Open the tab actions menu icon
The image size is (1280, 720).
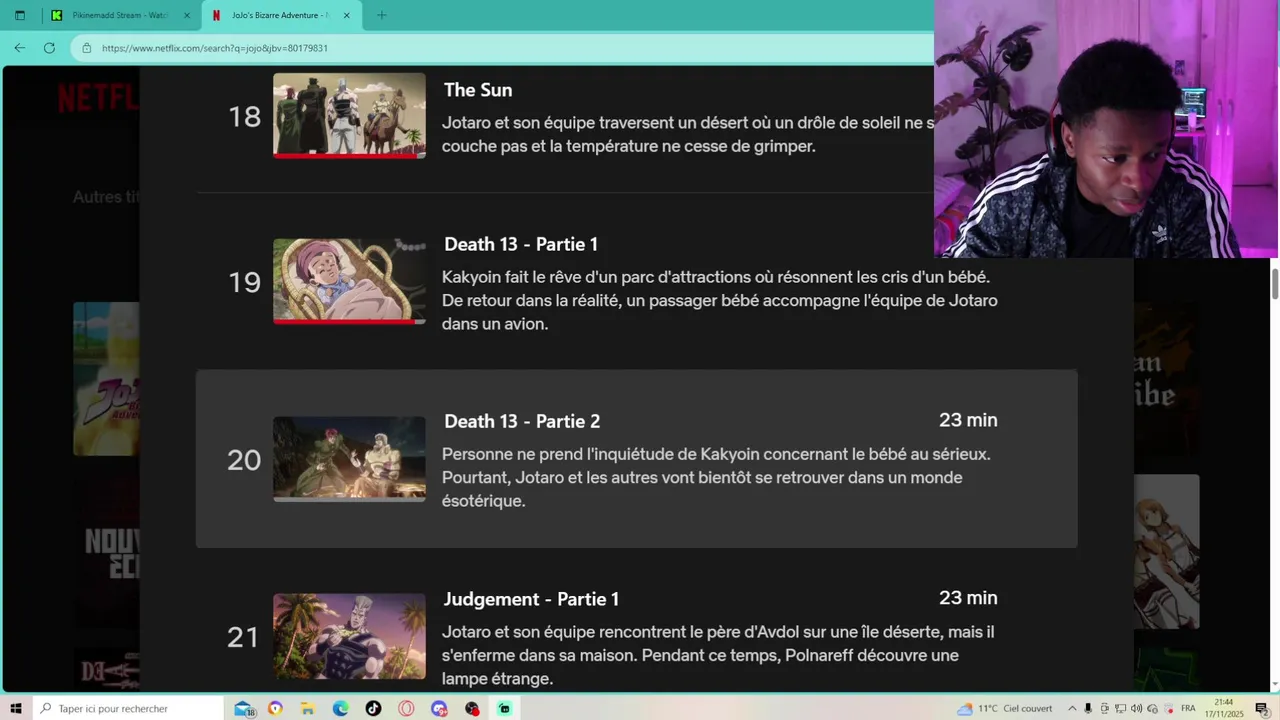pyautogui.click(x=19, y=15)
